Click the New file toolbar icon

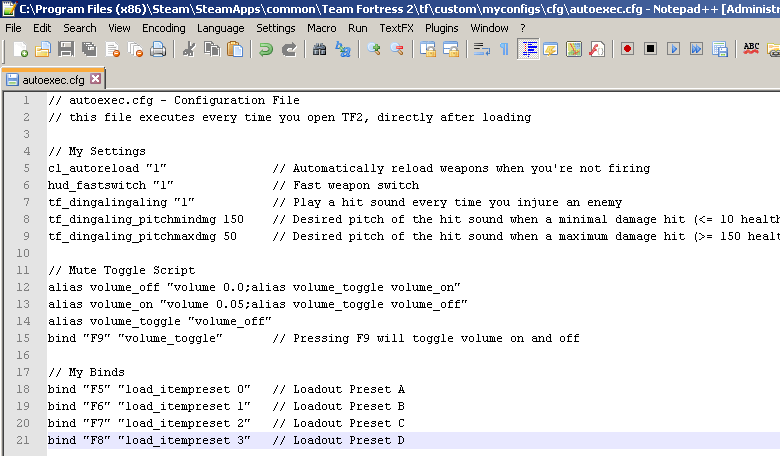21,49
